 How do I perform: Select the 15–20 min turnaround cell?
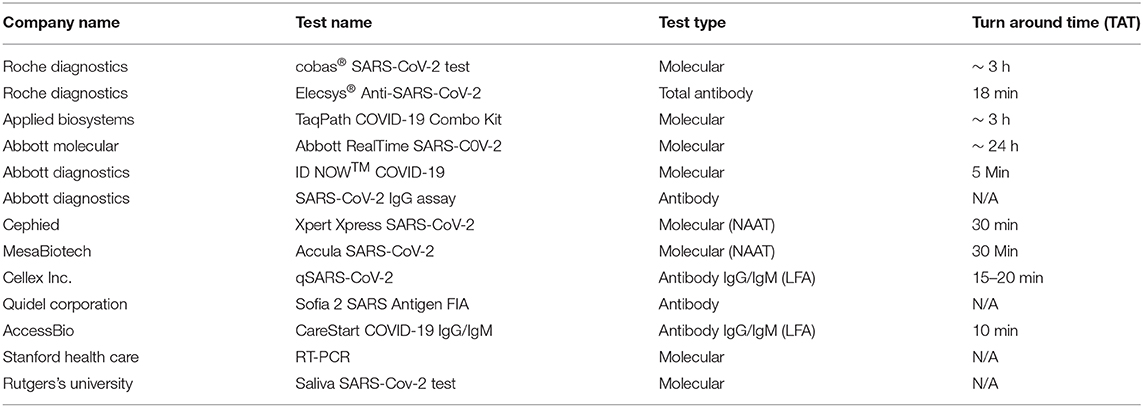tap(1008, 278)
